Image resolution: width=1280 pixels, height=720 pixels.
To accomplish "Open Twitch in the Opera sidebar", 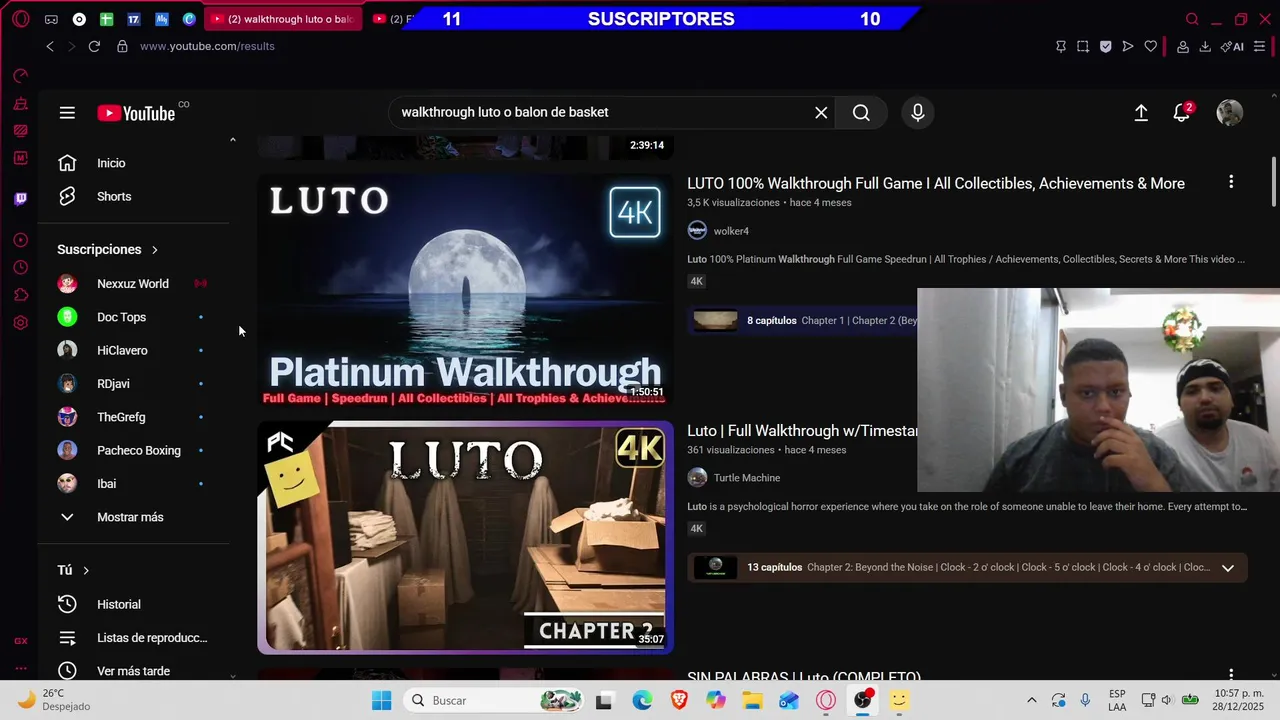I will pos(21,199).
